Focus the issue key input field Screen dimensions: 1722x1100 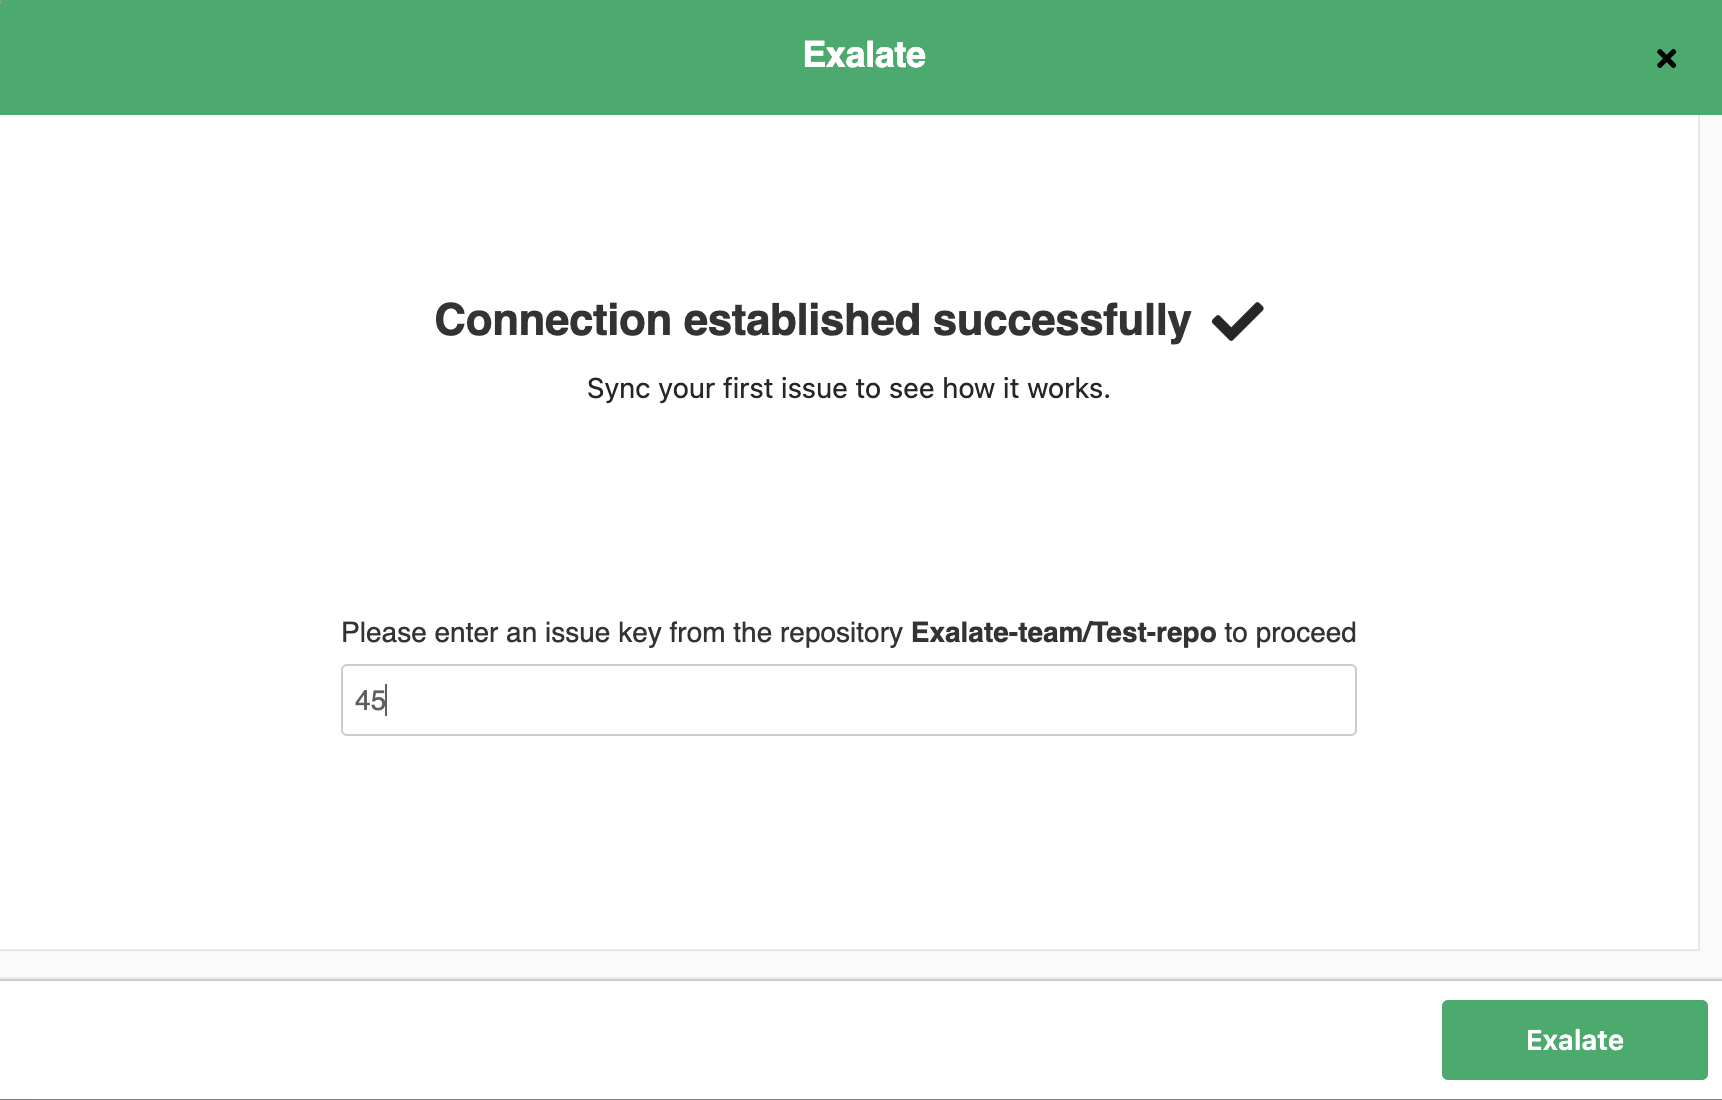click(849, 700)
